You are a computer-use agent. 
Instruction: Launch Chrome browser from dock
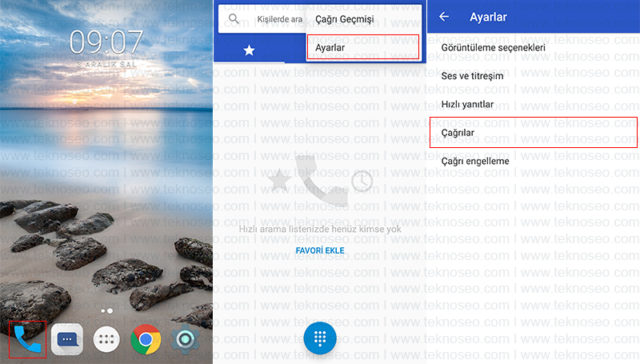(146, 339)
